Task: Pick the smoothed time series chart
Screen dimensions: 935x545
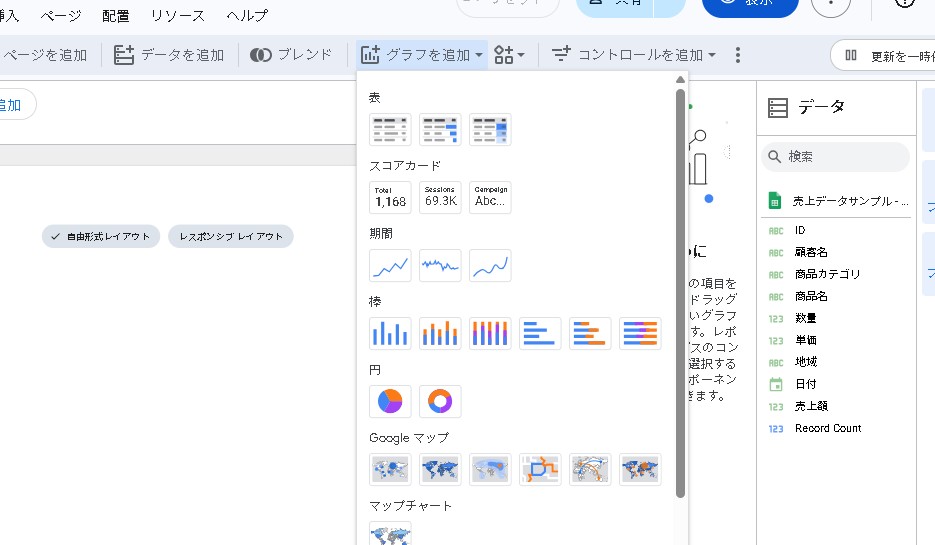Action: [490, 265]
